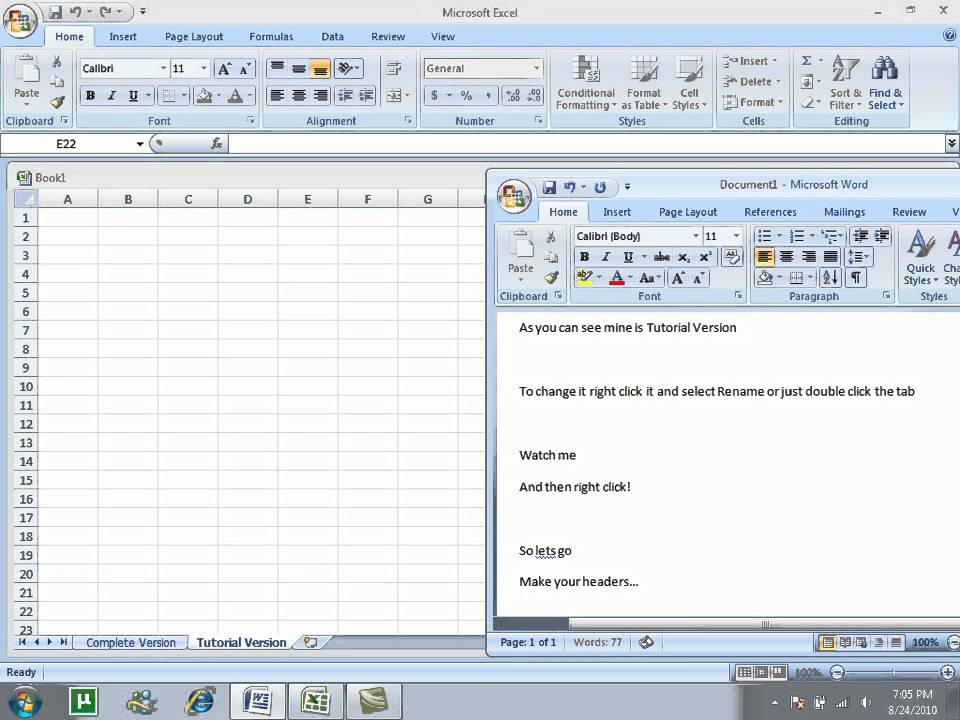
Task: Toggle Bold in Word Font group
Action: coord(584,257)
